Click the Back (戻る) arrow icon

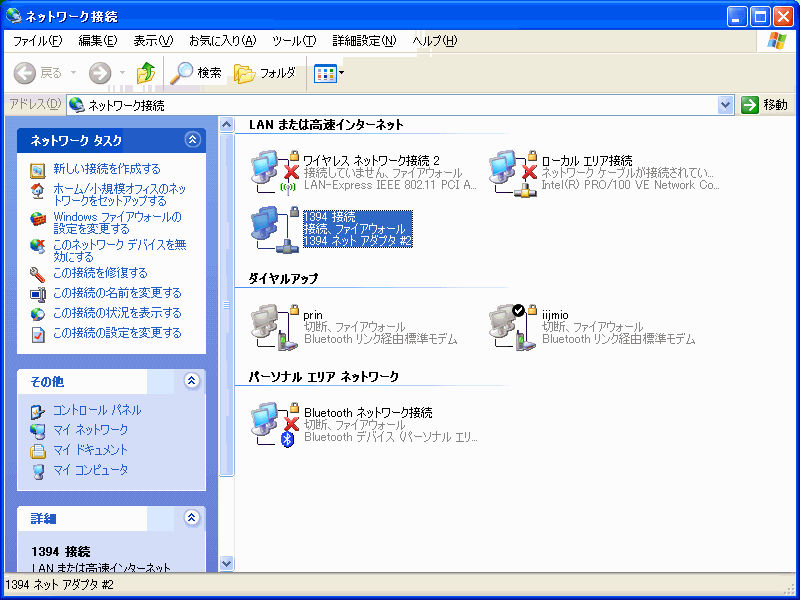point(24,73)
